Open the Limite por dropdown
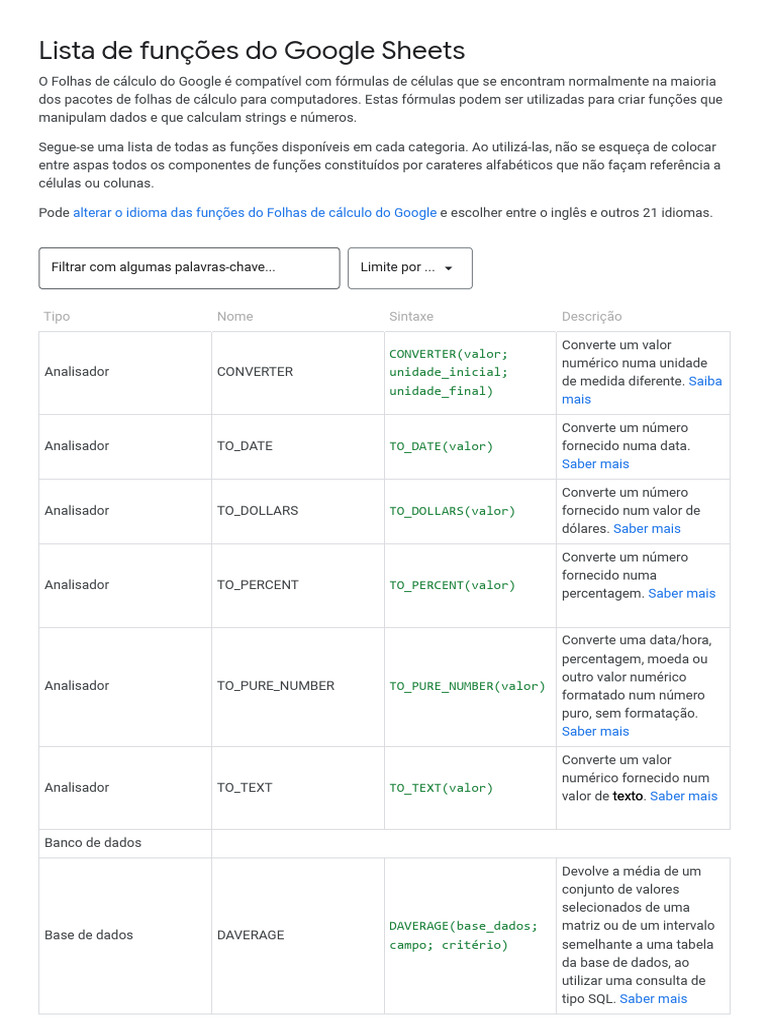Image resolution: width=768 pixels, height=1024 pixels. coord(409,268)
